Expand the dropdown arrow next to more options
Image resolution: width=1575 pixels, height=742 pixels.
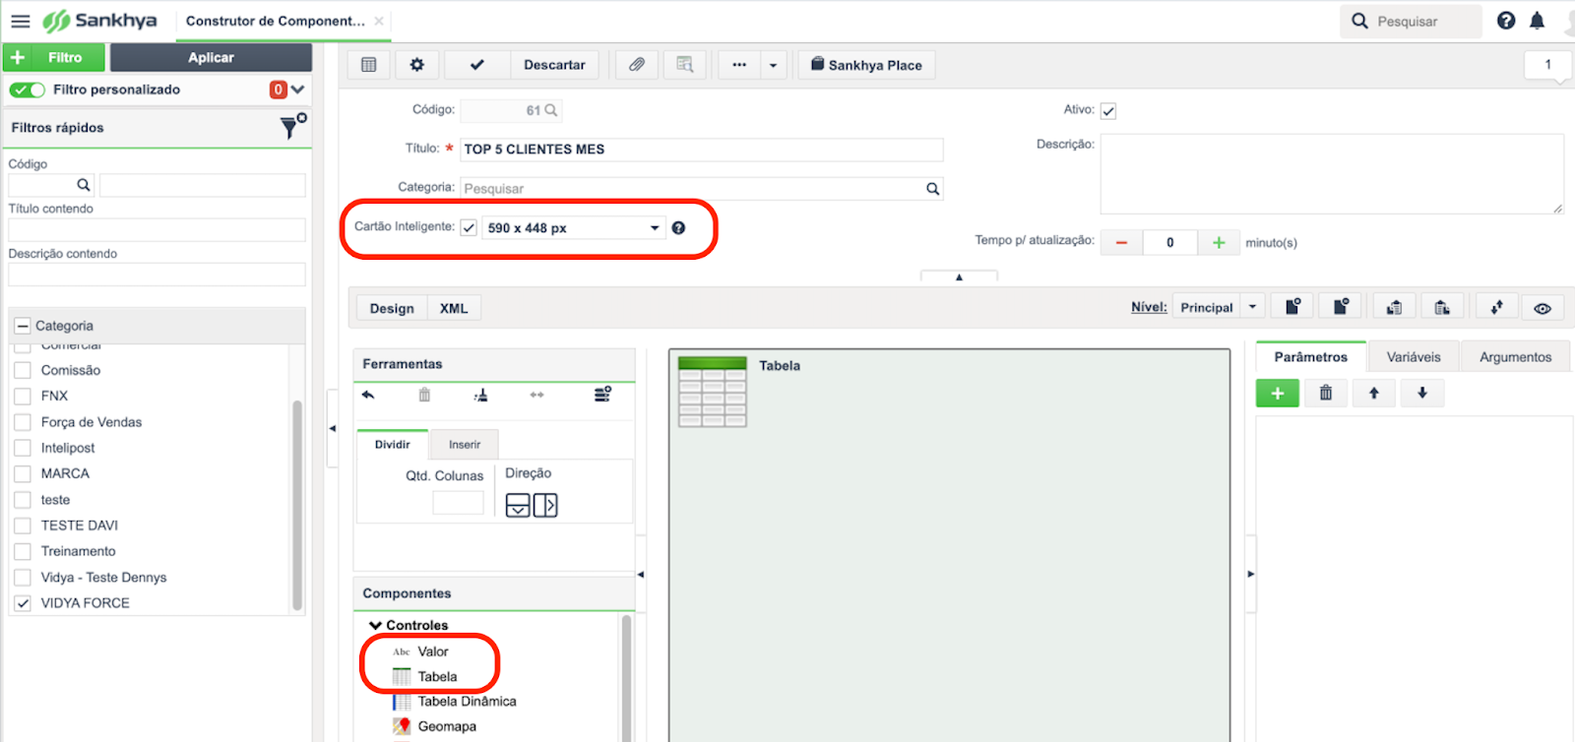click(x=773, y=65)
